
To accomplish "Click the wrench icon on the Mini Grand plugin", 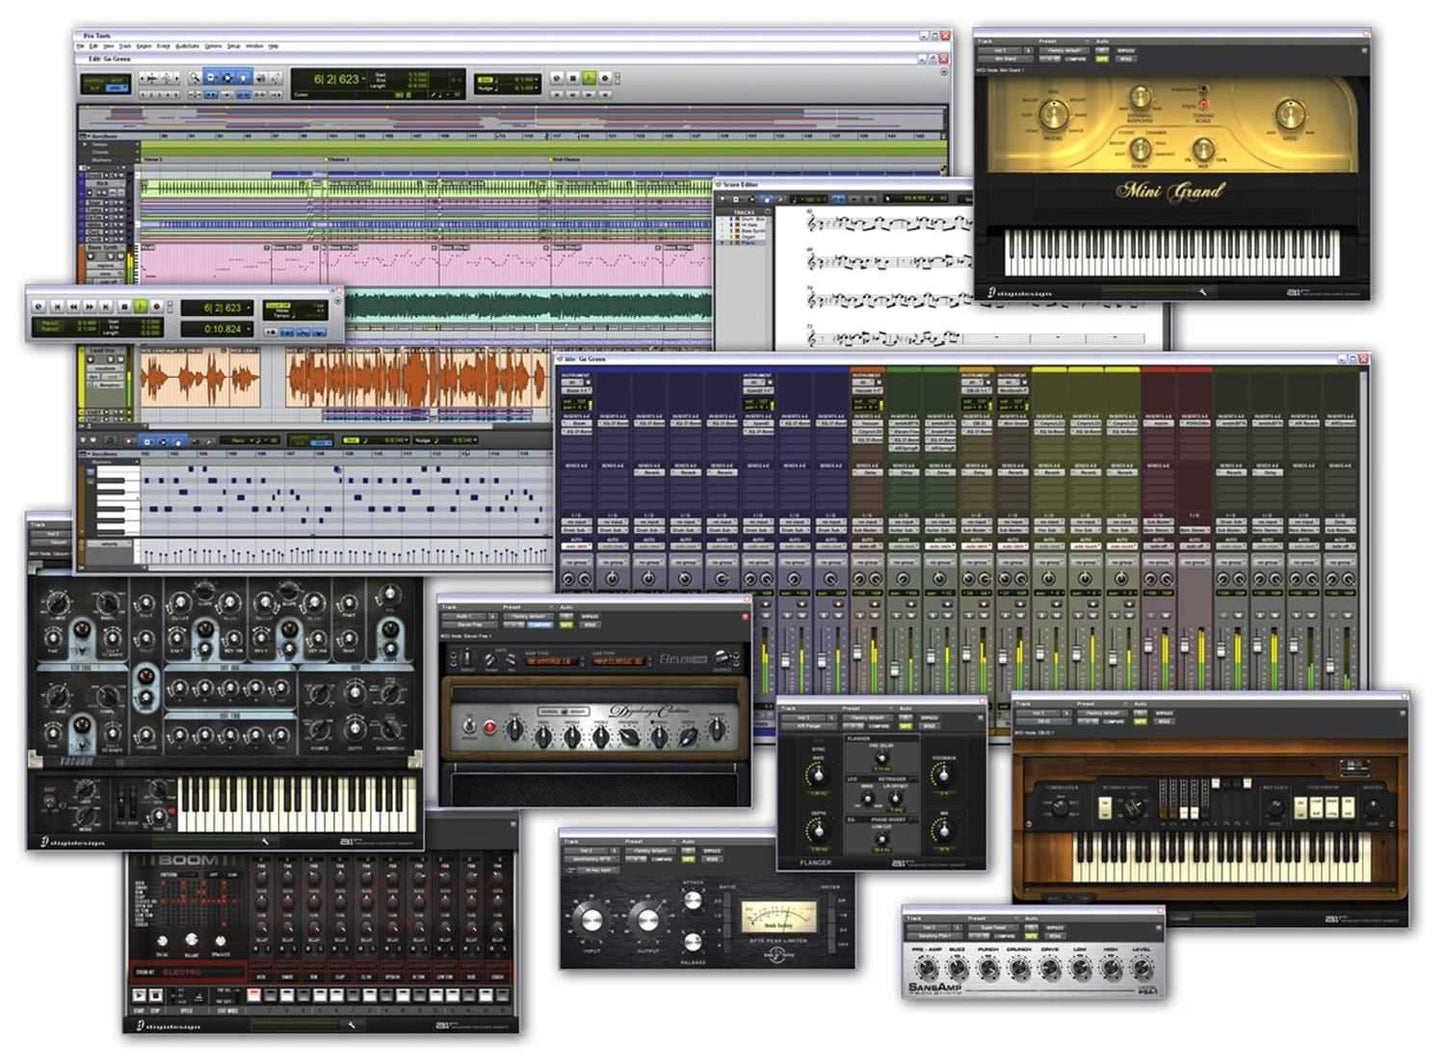I will (1203, 291).
